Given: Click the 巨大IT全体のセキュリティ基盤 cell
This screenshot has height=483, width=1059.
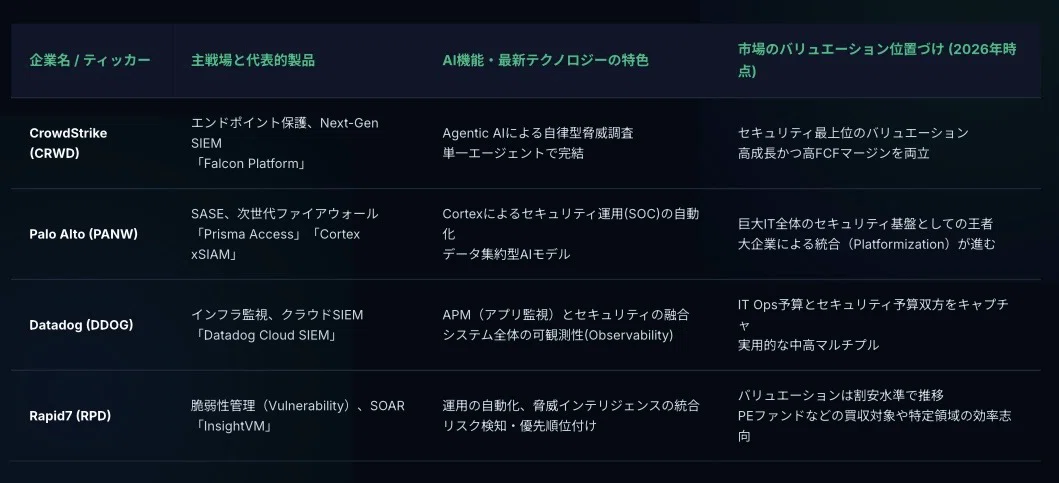Looking at the screenshot, I should pos(867,234).
